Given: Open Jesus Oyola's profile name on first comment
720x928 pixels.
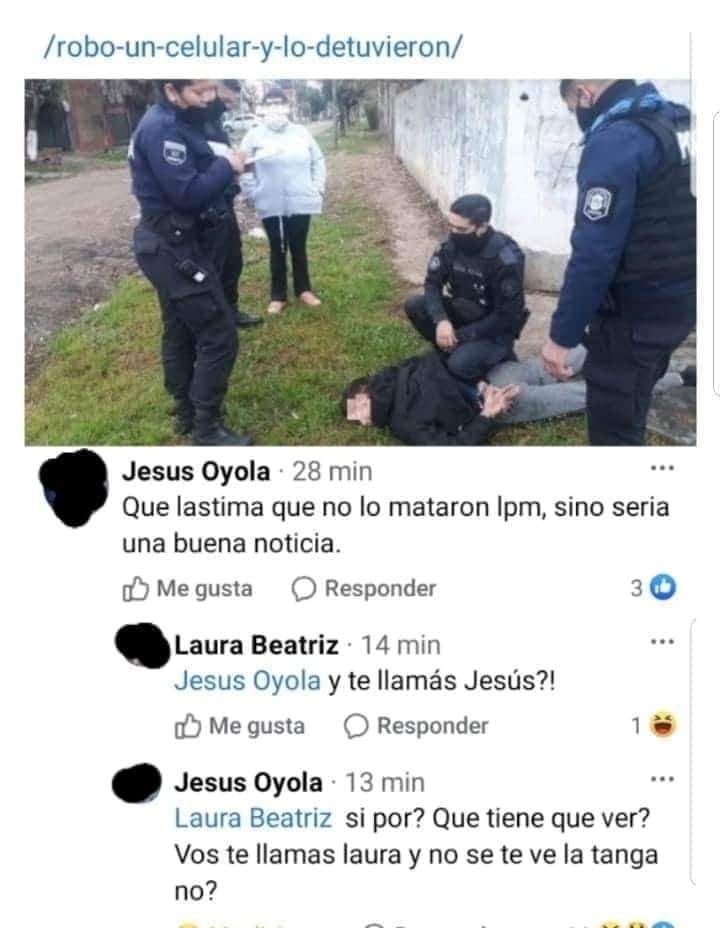Looking at the screenshot, I should (196, 472).
